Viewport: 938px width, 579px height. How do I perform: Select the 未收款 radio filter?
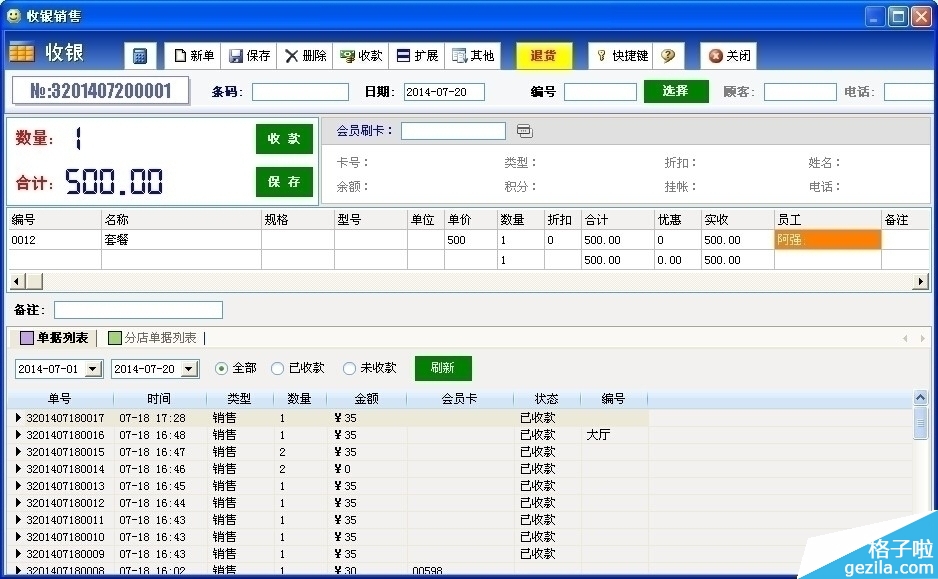pos(349,368)
